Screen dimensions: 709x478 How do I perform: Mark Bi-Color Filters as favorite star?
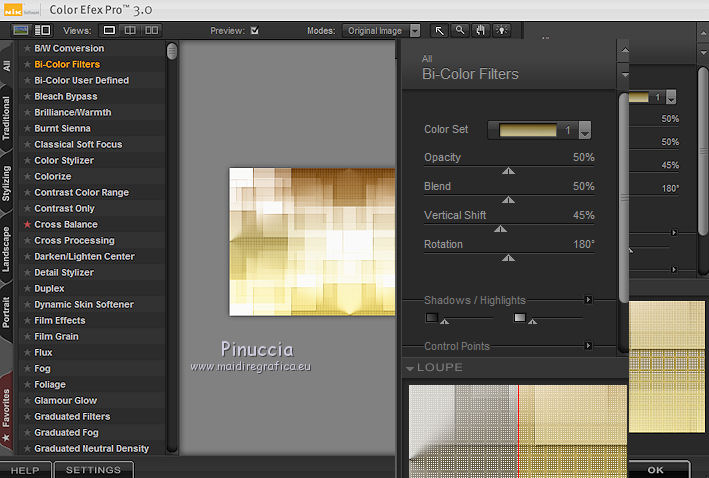(x=28, y=64)
